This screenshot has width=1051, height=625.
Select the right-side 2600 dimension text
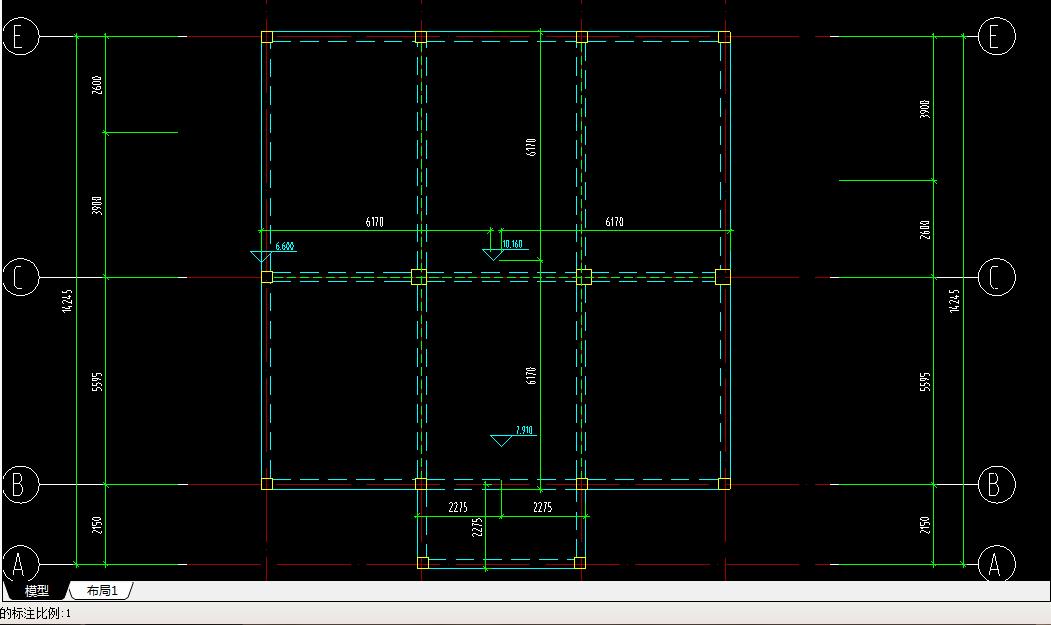tap(925, 230)
